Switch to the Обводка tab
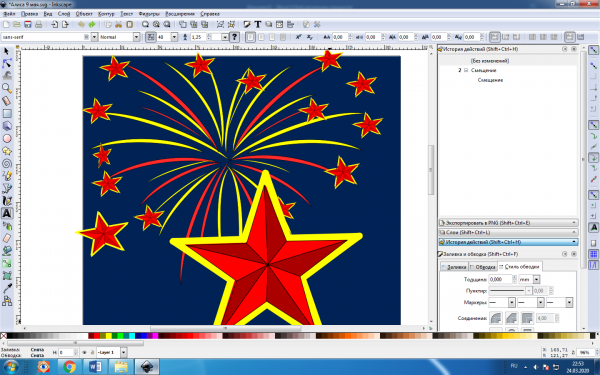This screenshot has width=600, height=375. click(x=483, y=267)
